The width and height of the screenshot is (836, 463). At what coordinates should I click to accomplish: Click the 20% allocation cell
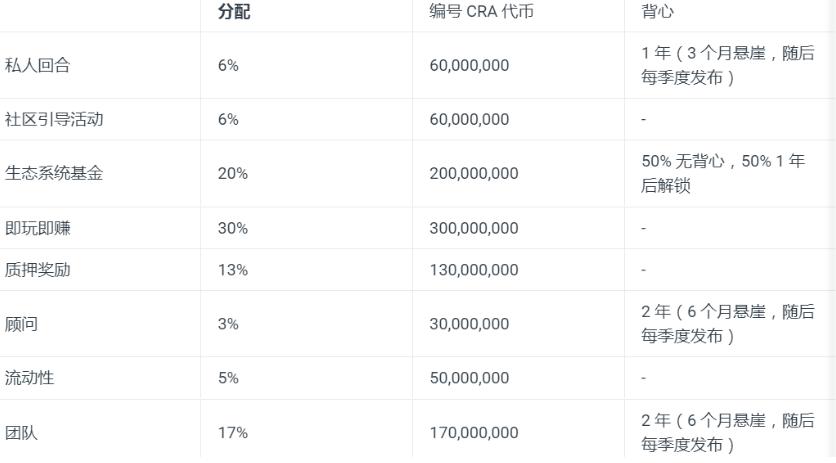(232, 173)
